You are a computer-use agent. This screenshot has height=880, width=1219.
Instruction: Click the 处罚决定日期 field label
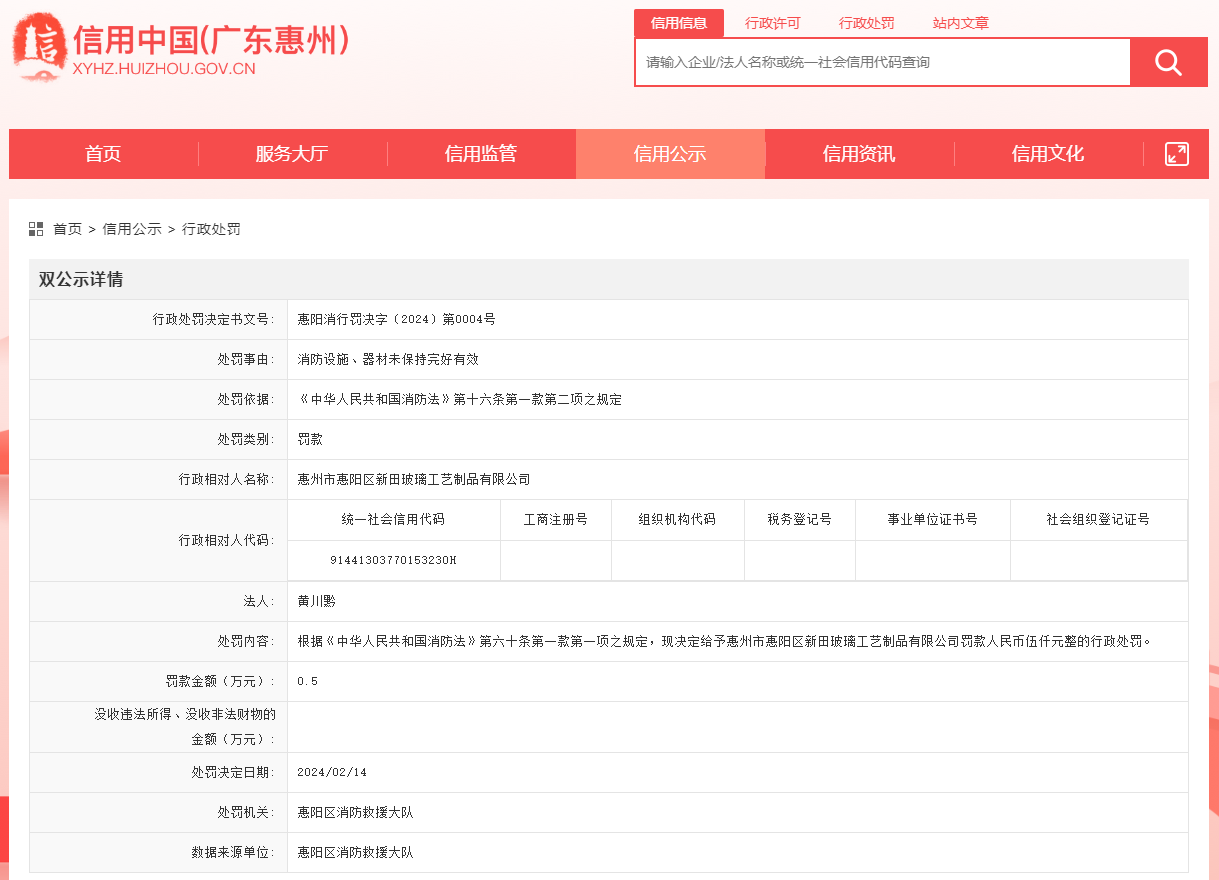232,773
